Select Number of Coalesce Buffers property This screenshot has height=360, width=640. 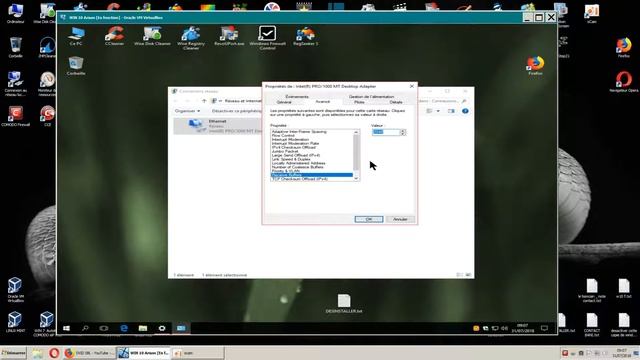pyautogui.click(x=312, y=167)
